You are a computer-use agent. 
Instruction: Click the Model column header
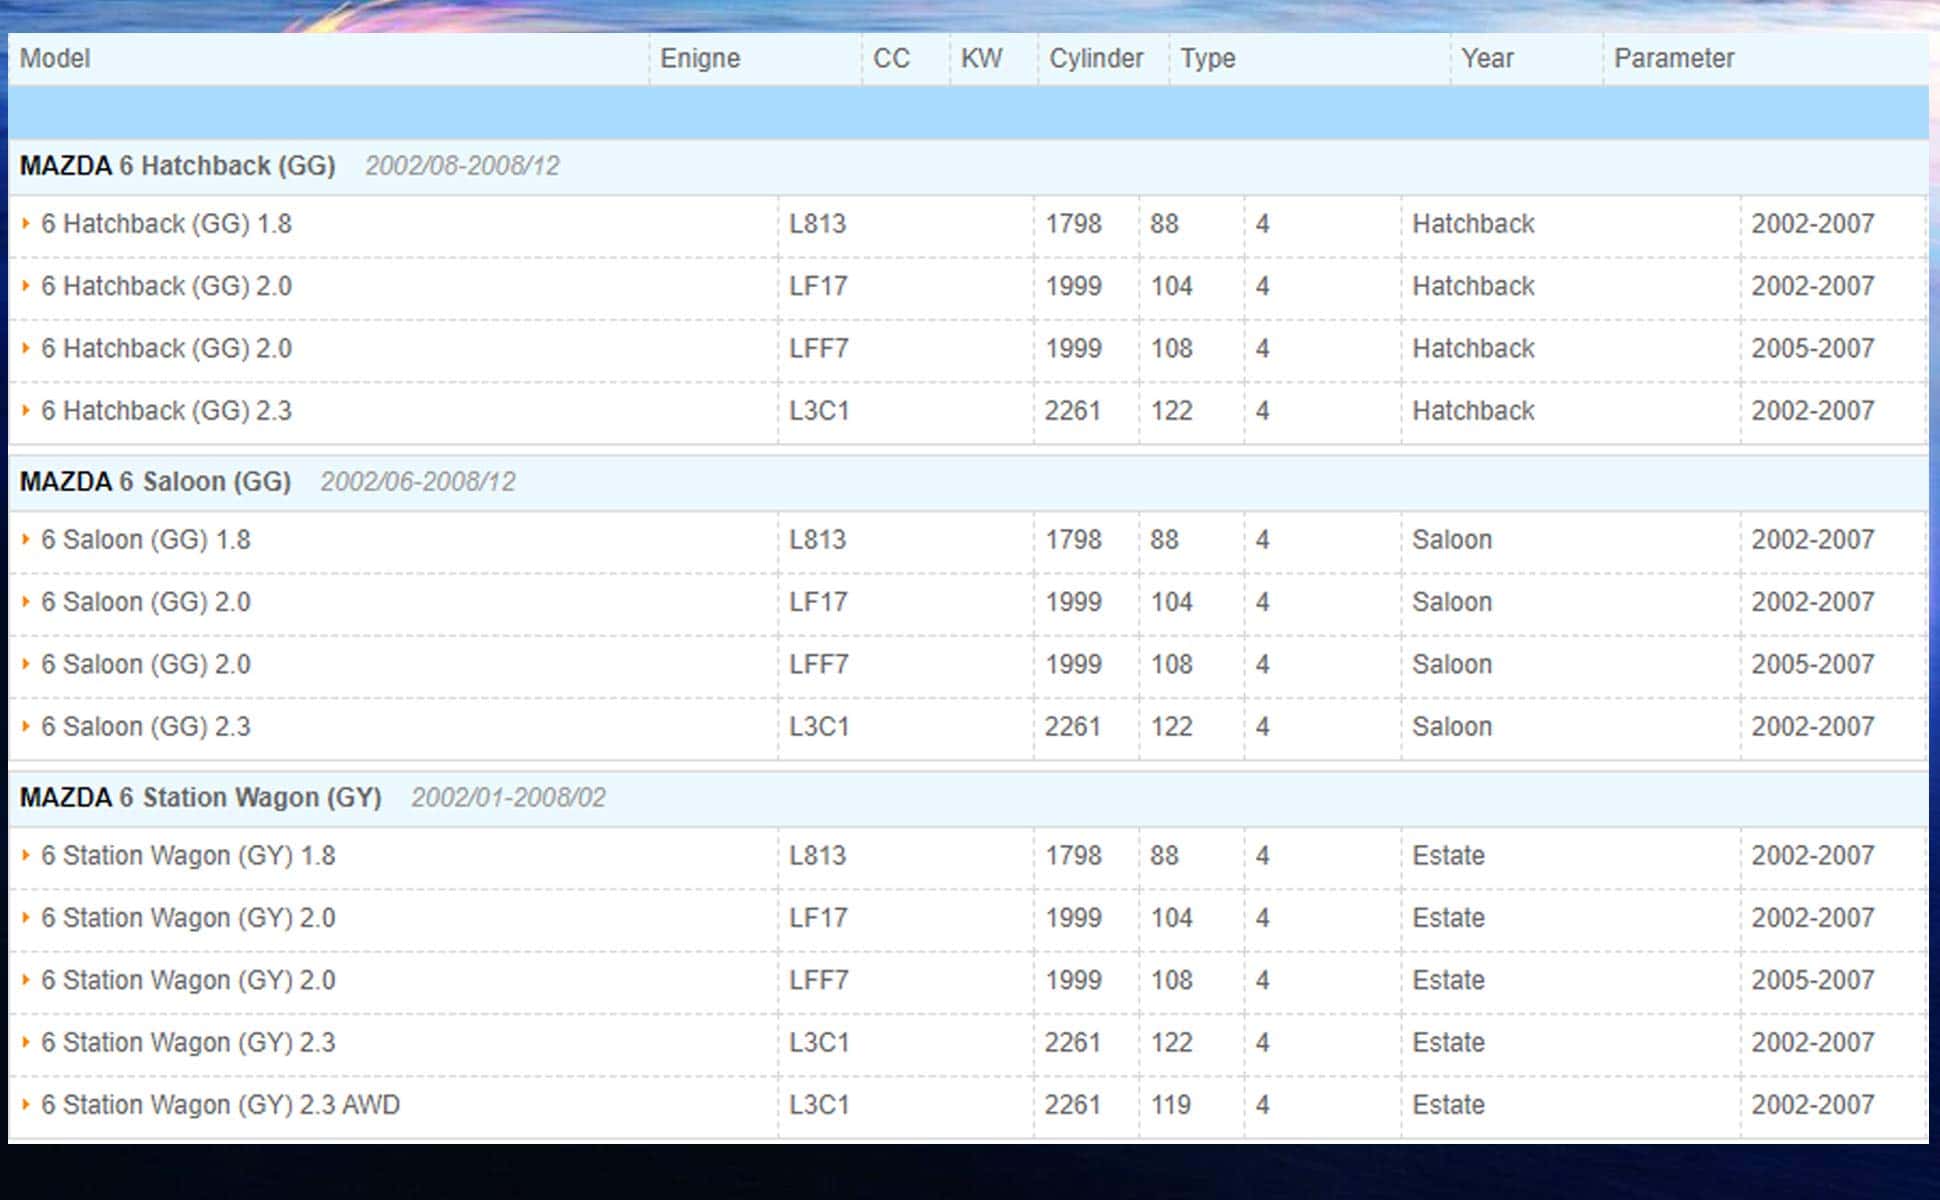[55, 59]
